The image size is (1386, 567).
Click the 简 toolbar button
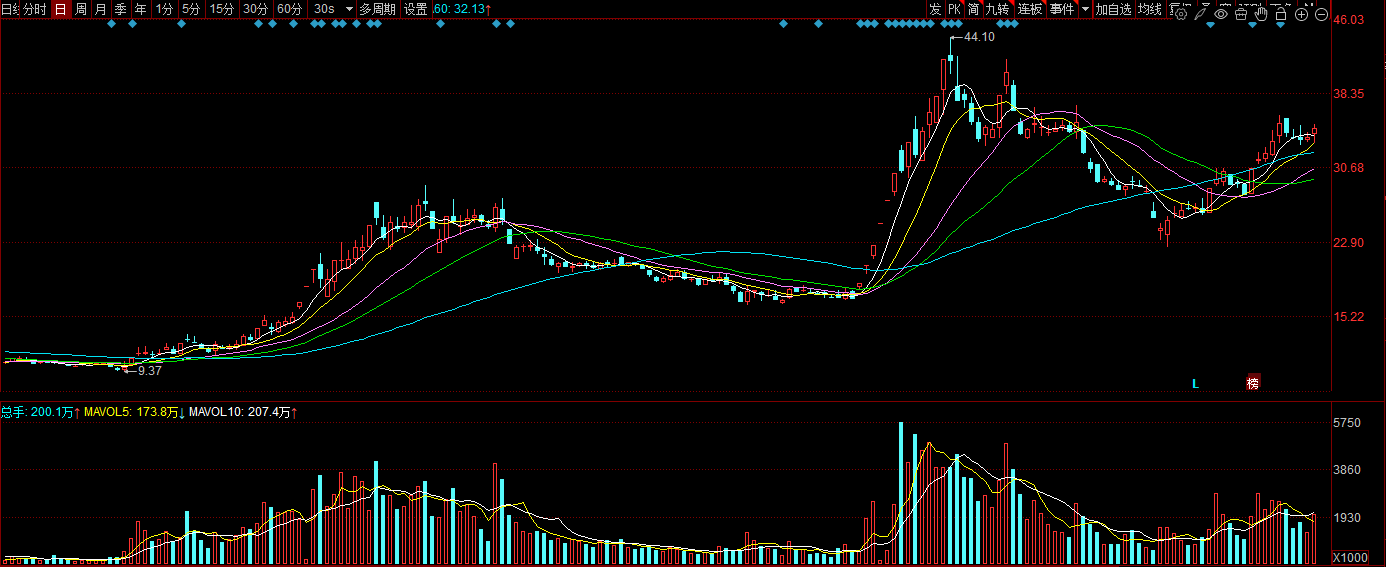[973, 9]
